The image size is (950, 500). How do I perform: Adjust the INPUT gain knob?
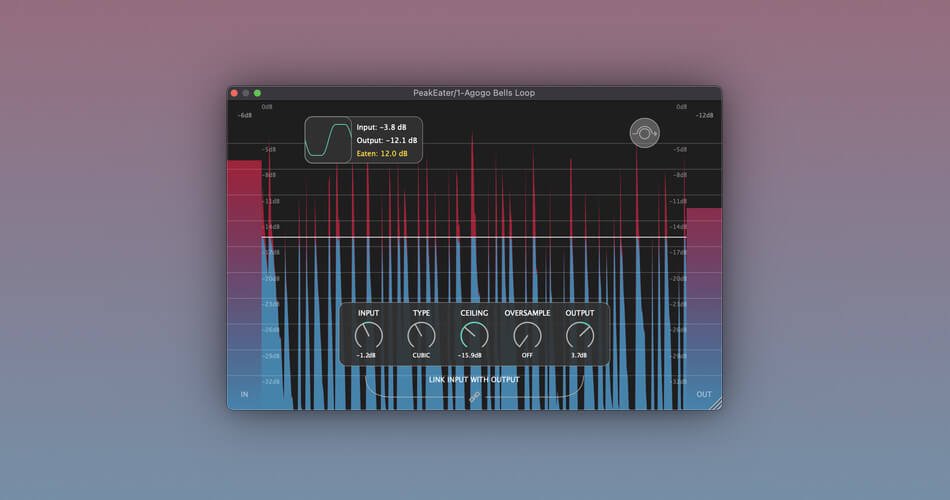pyautogui.click(x=368, y=335)
